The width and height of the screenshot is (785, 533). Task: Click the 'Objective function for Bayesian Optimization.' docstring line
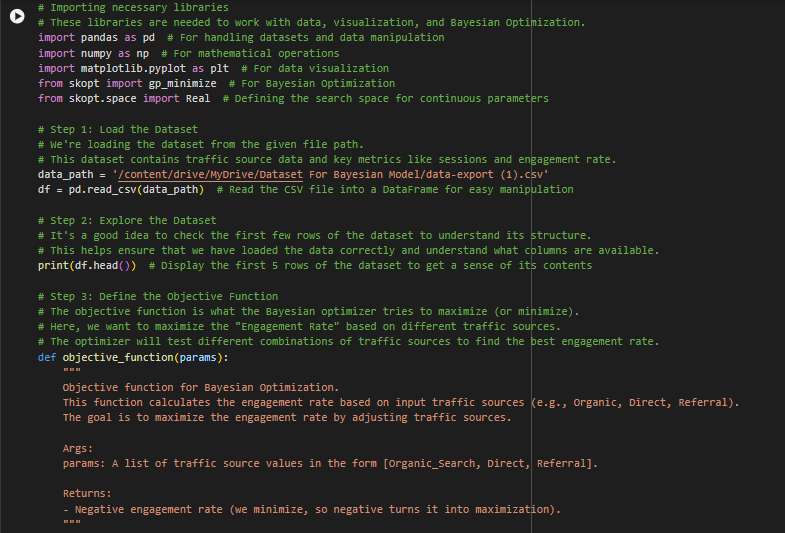201,387
